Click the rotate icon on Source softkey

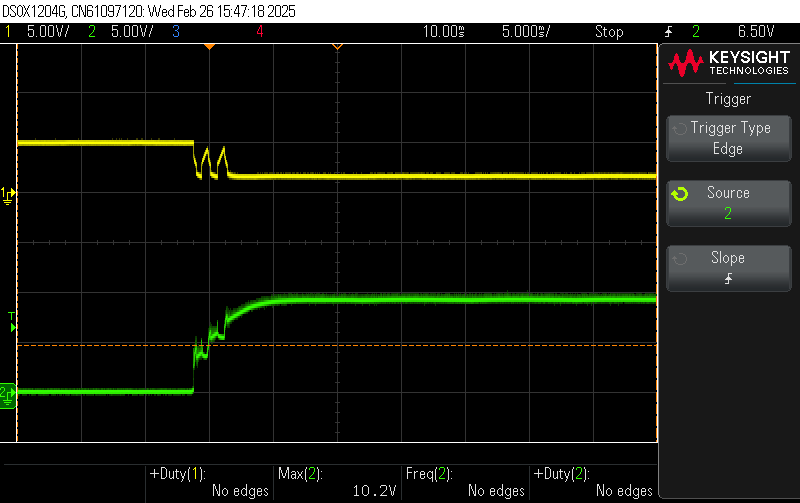(680, 194)
